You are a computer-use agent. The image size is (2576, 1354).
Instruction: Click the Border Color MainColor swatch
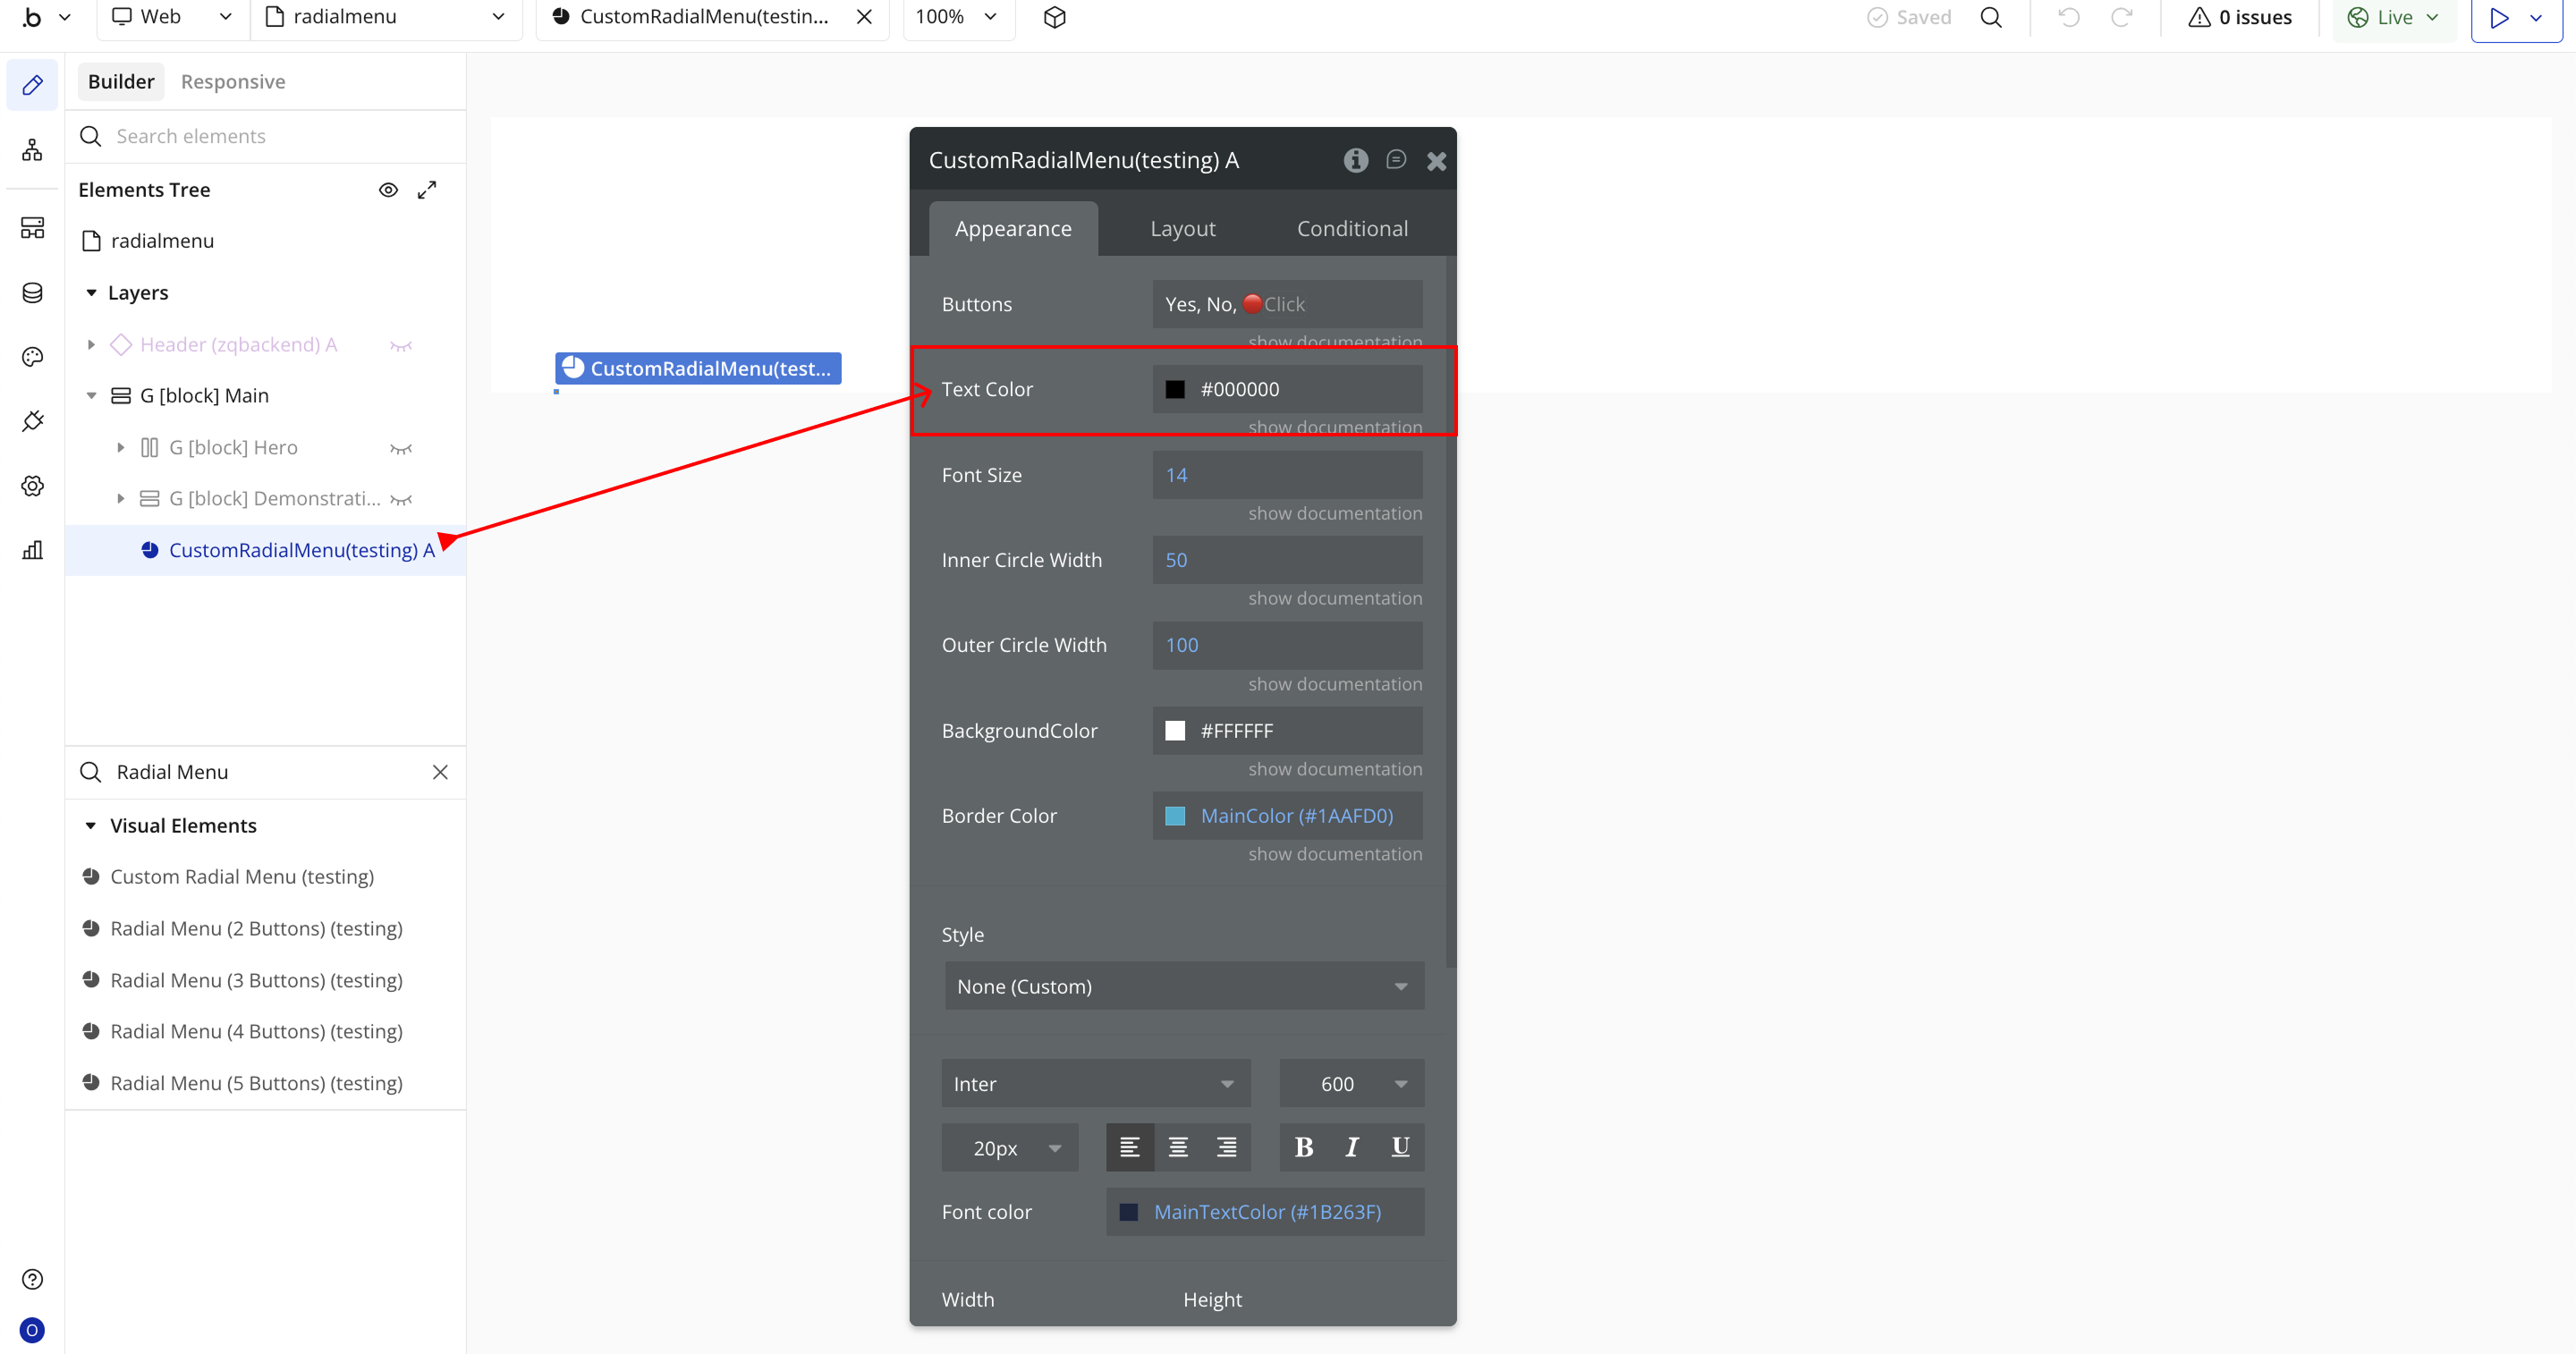[1175, 816]
